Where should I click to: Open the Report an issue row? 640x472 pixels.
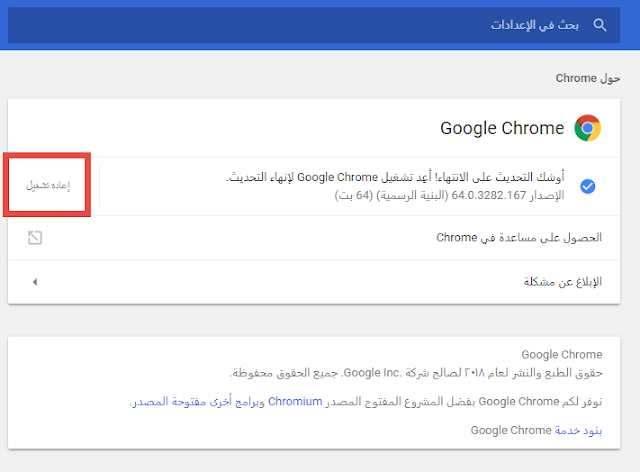coord(314,282)
